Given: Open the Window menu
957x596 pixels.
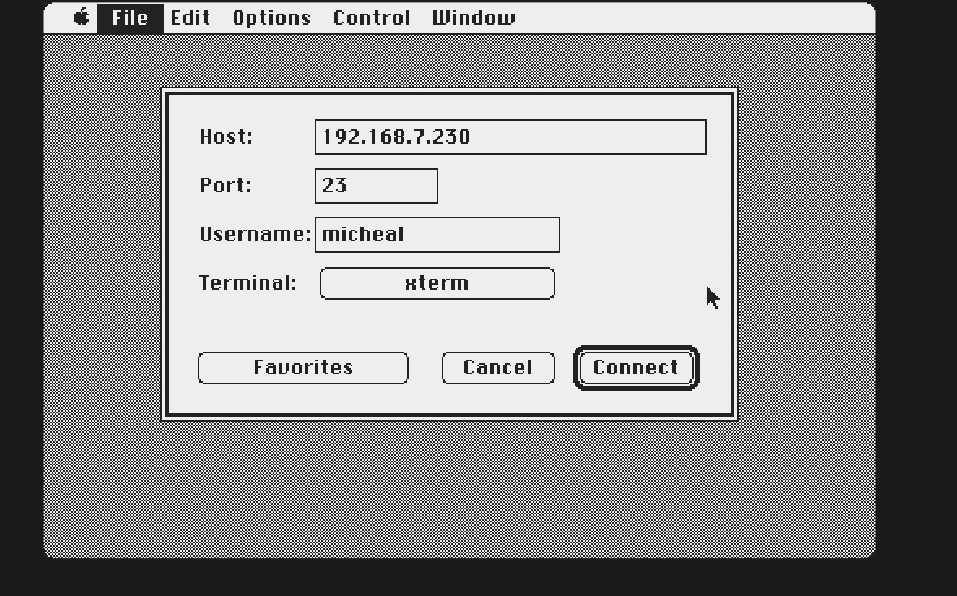Looking at the screenshot, I should [x=473, y=17].
